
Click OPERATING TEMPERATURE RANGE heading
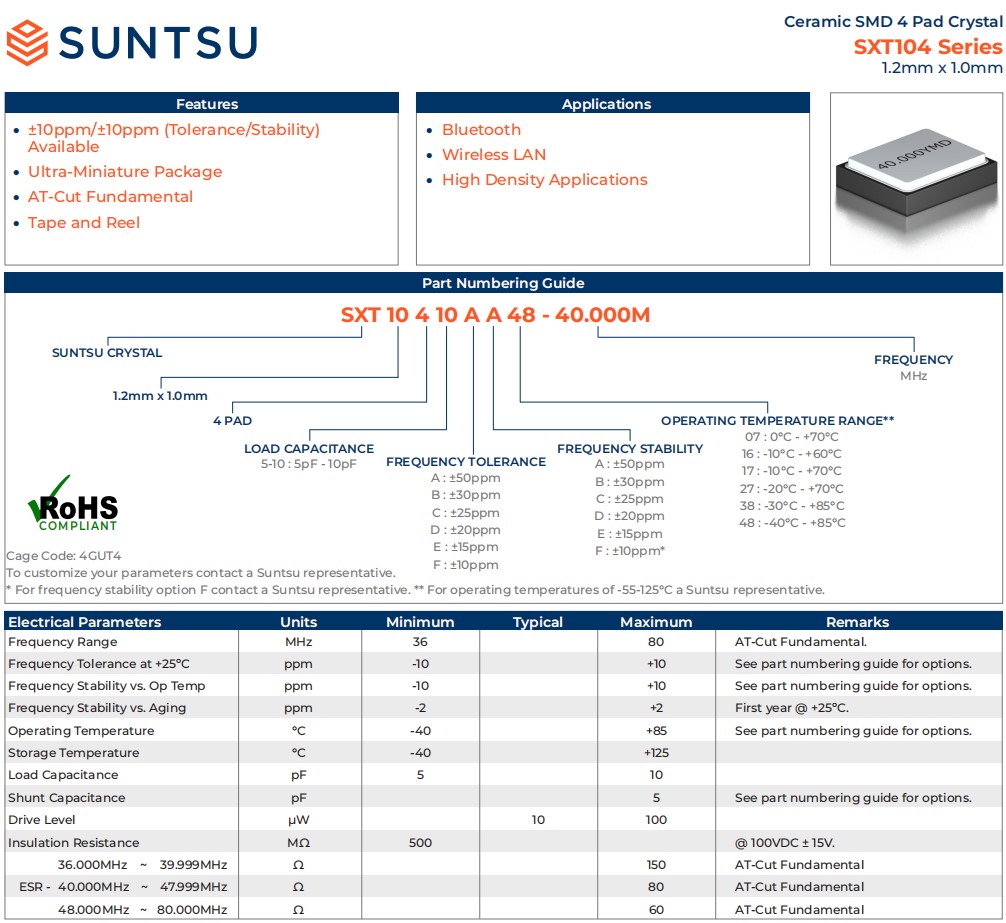tap(778, 421)
